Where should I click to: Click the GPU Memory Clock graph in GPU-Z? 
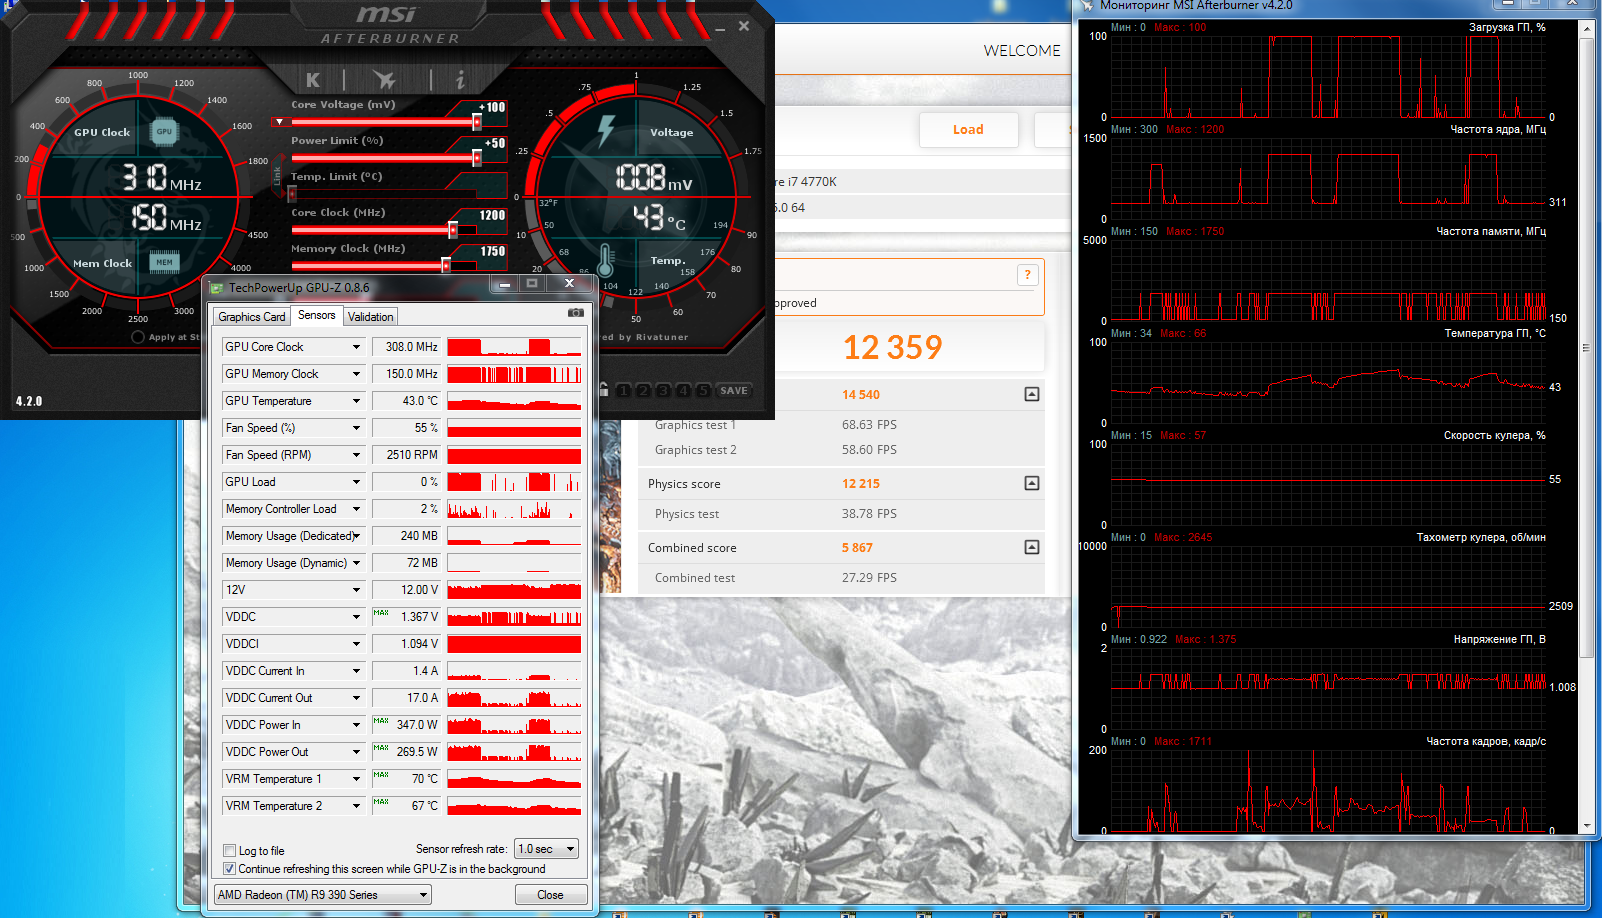[x=514, y=374]
